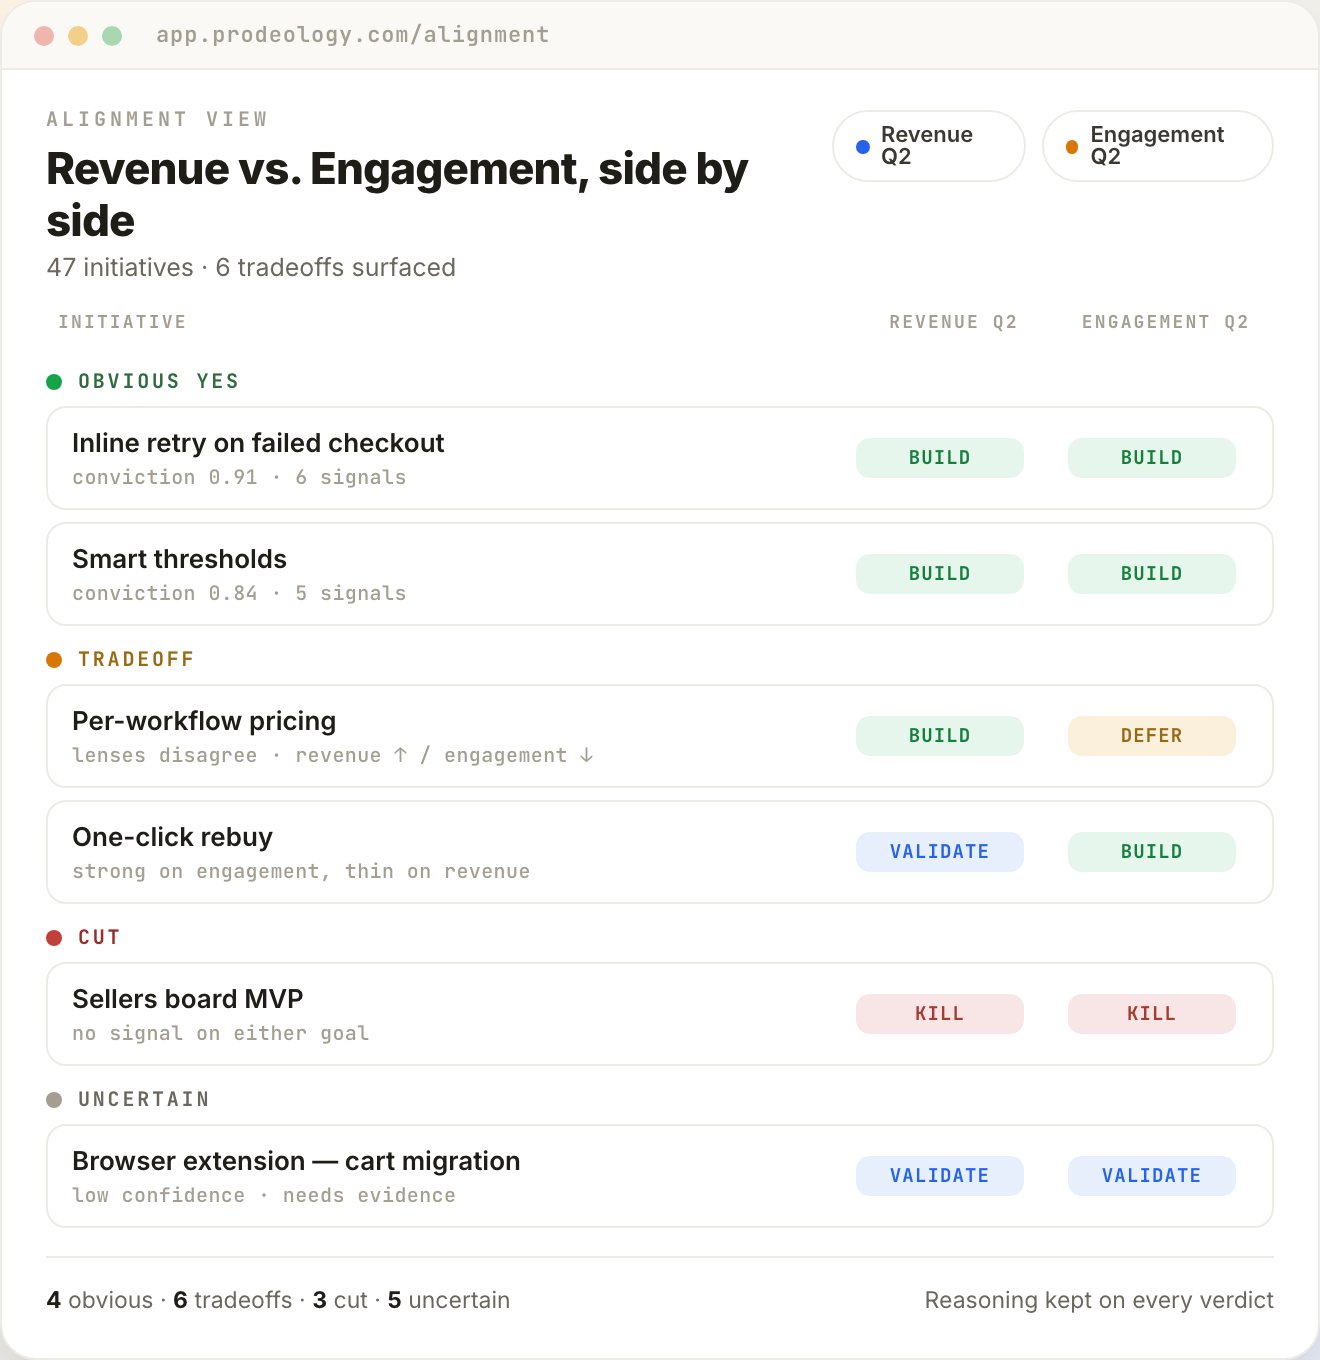Click the VALIDATE badge for One-click rebuy
The height and width of the screenshot is (1360, 1320).
tap(940, 852)
